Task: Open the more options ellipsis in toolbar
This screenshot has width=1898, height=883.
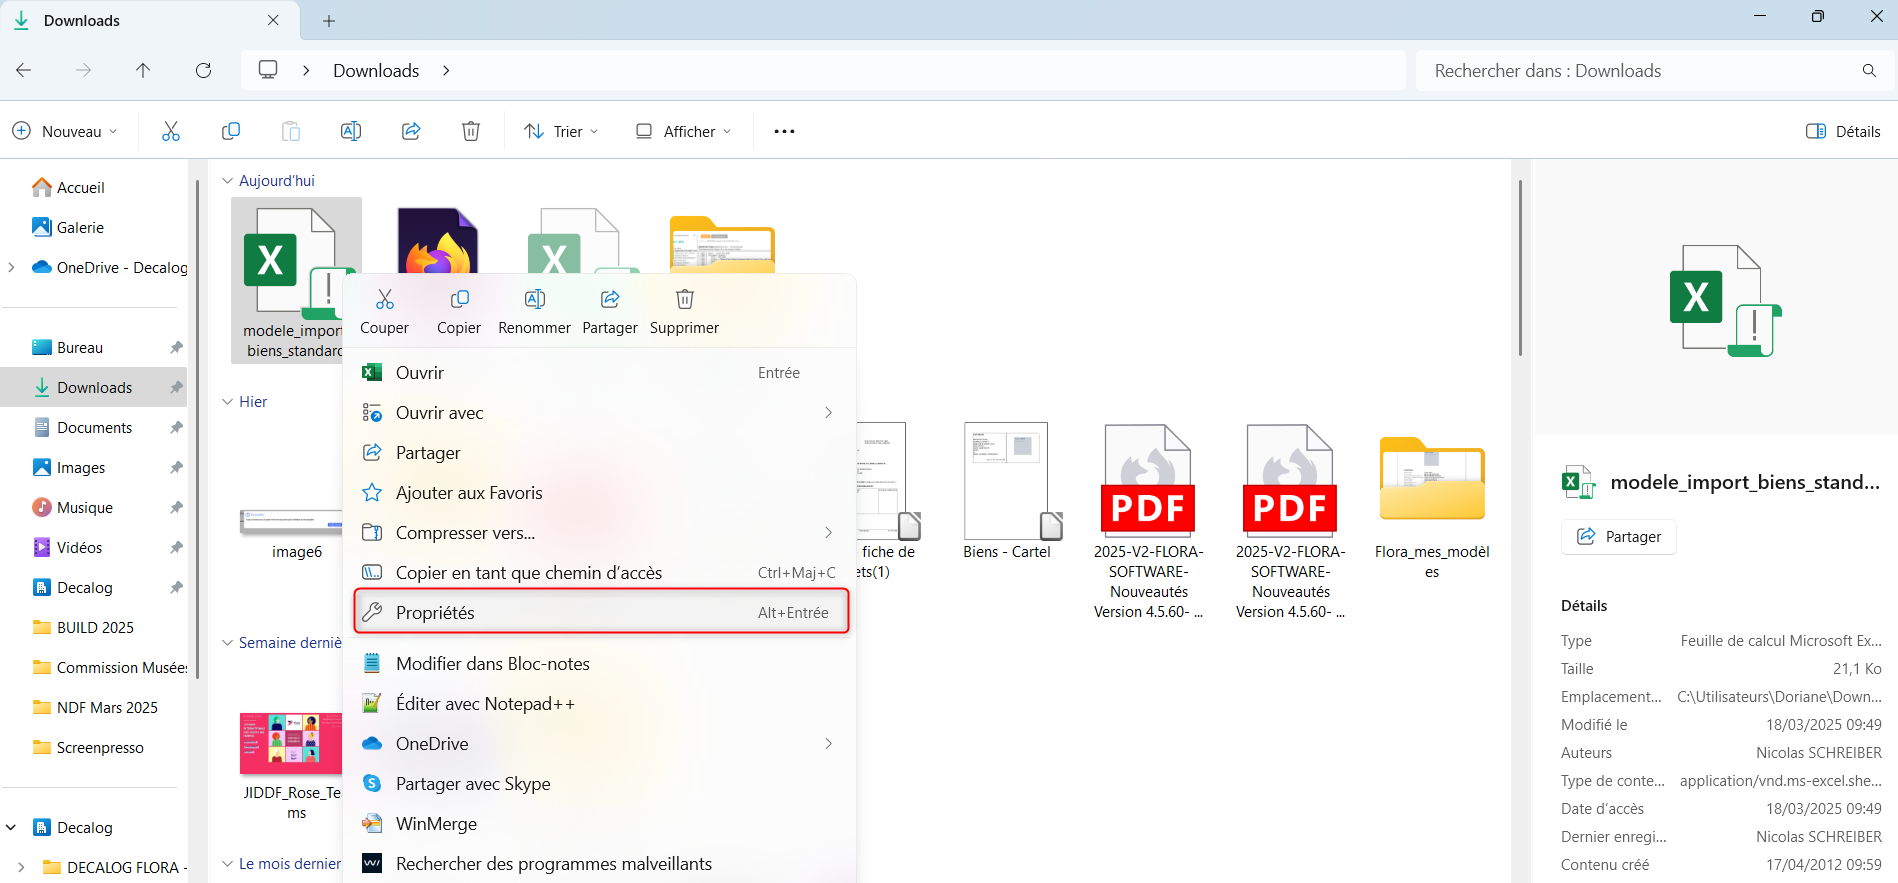Action: [x=784, y=131]
